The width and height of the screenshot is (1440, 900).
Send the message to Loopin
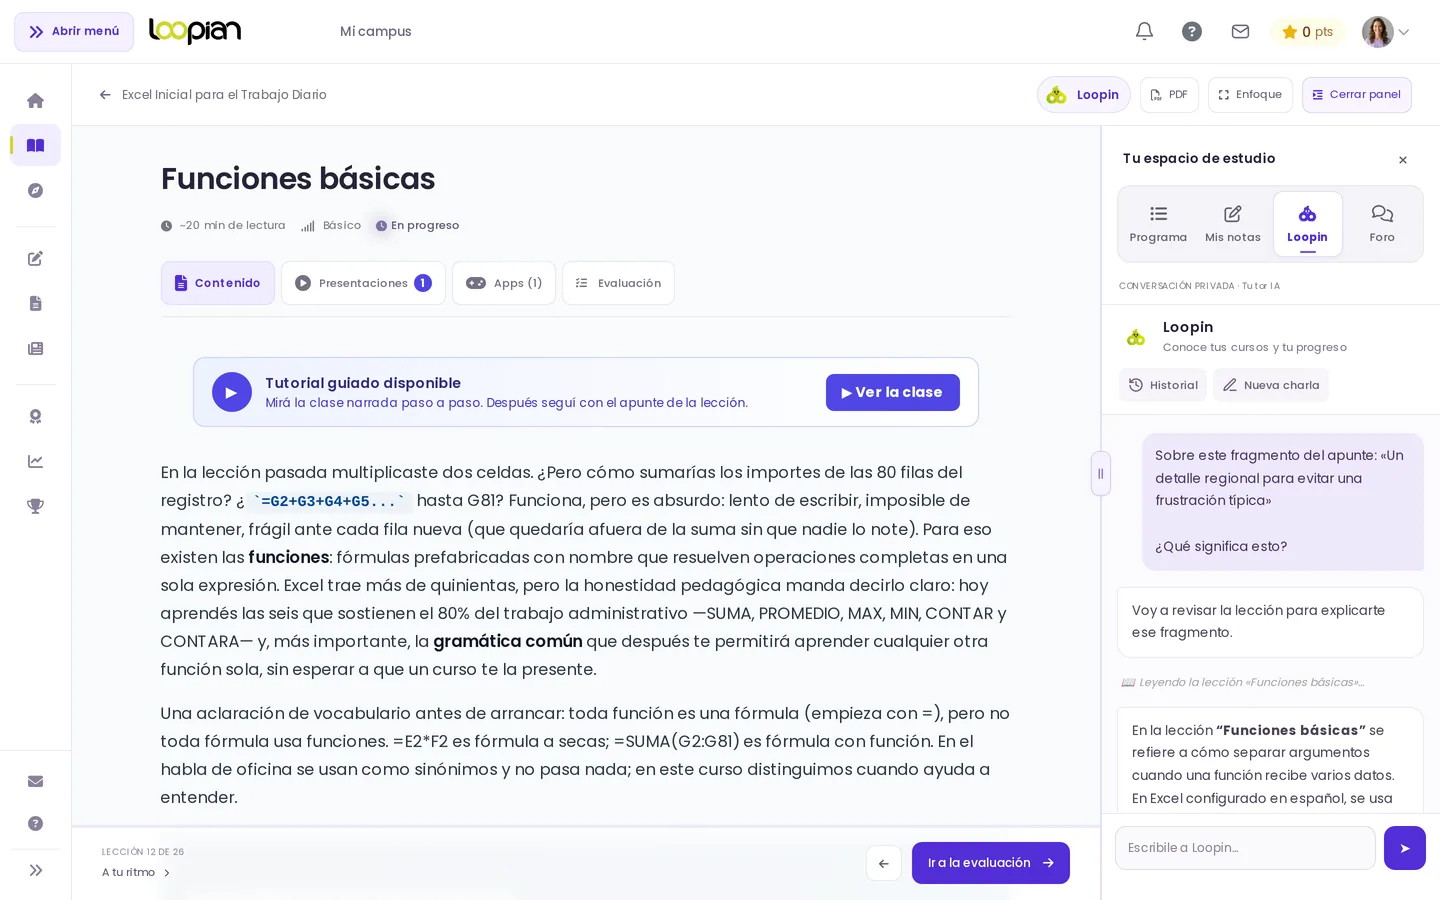1405,848
